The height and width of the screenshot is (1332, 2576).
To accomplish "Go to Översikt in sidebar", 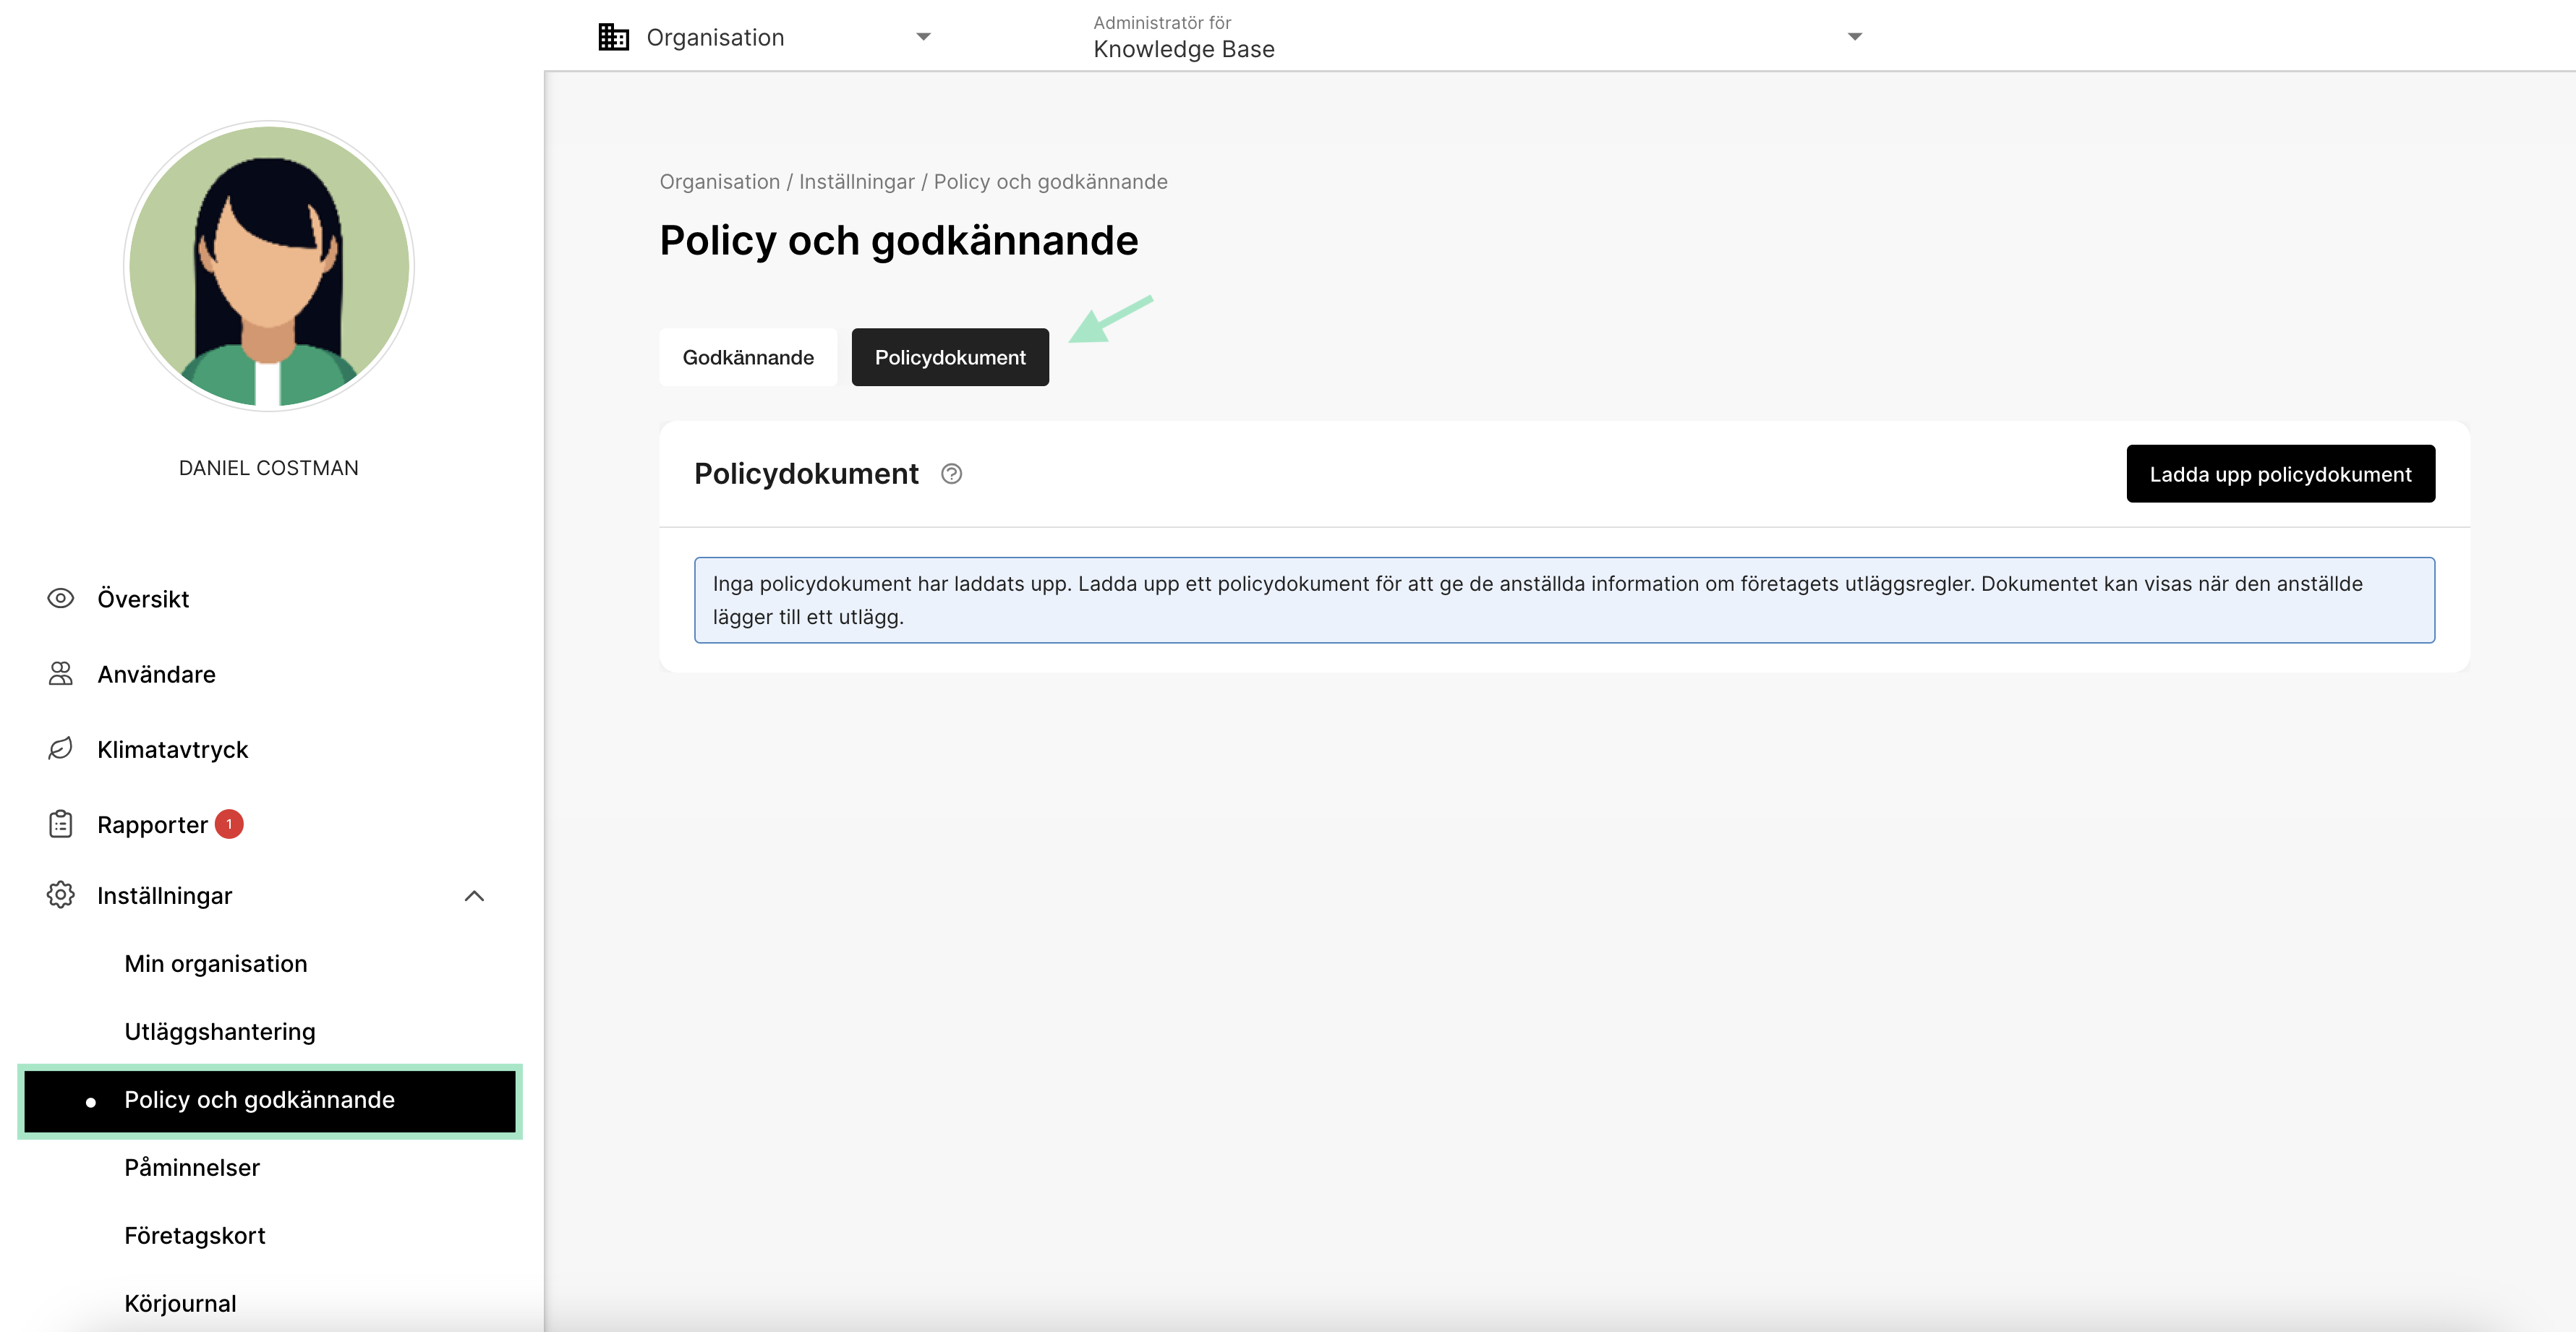I will [x=143, y=599].
